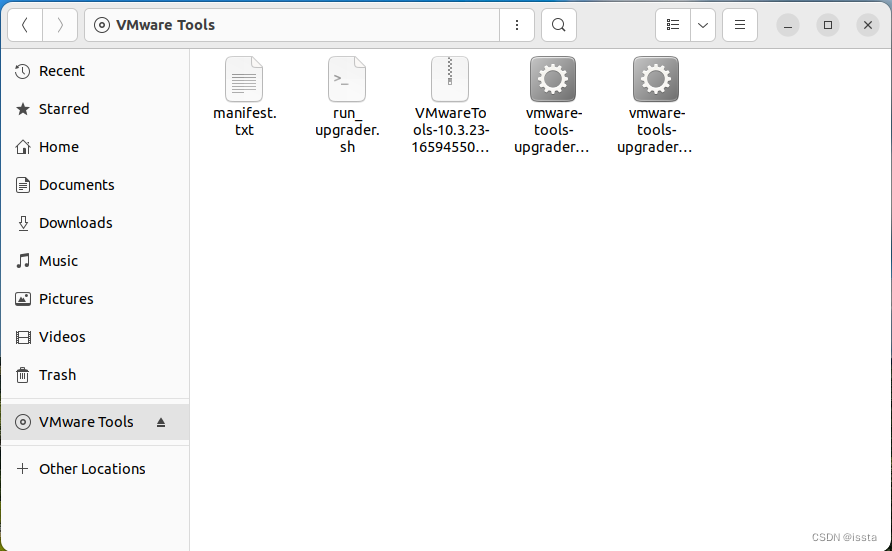Go back with the left arrow button
Viewport: 892px width, 551px height.
[x=25, y=25]
